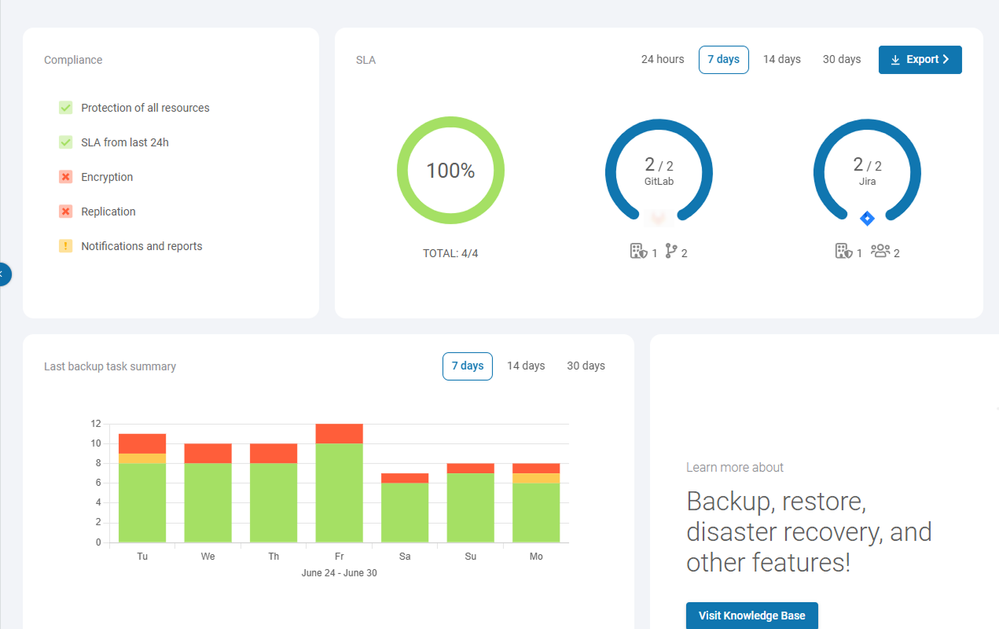Click the green check icon beside Protection of all resources
Viewport: 999px width, 629px height.
pos(66,107)
